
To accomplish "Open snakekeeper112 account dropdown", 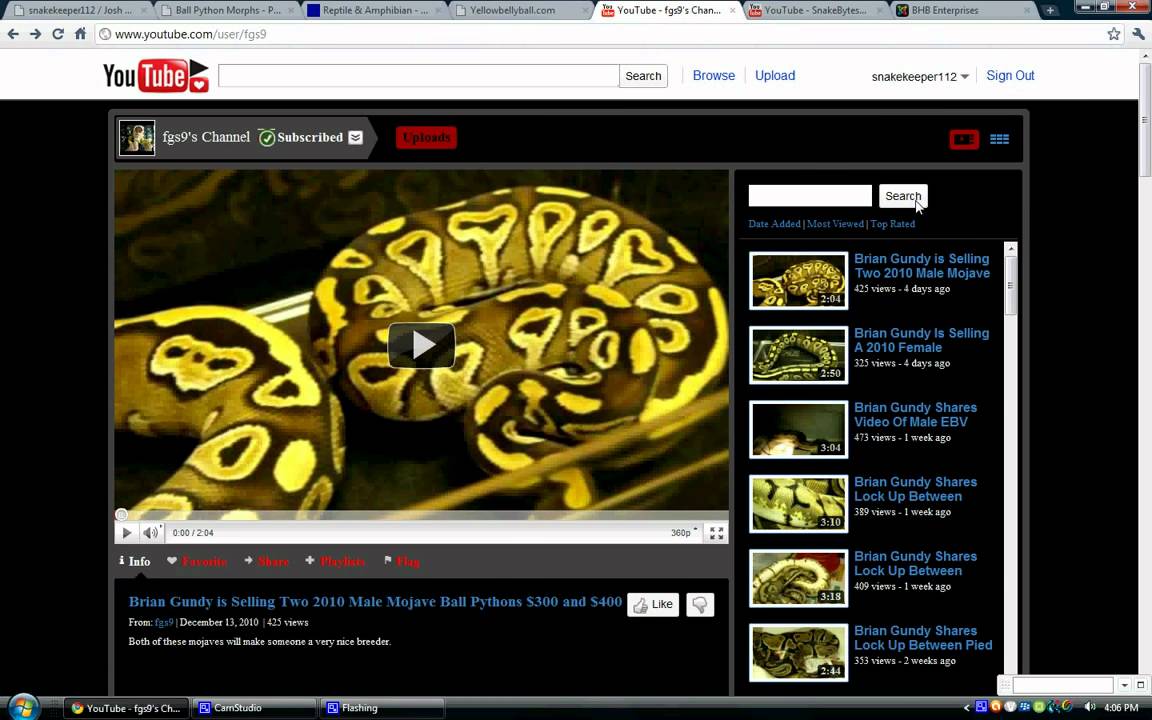I will click(920, 76).
